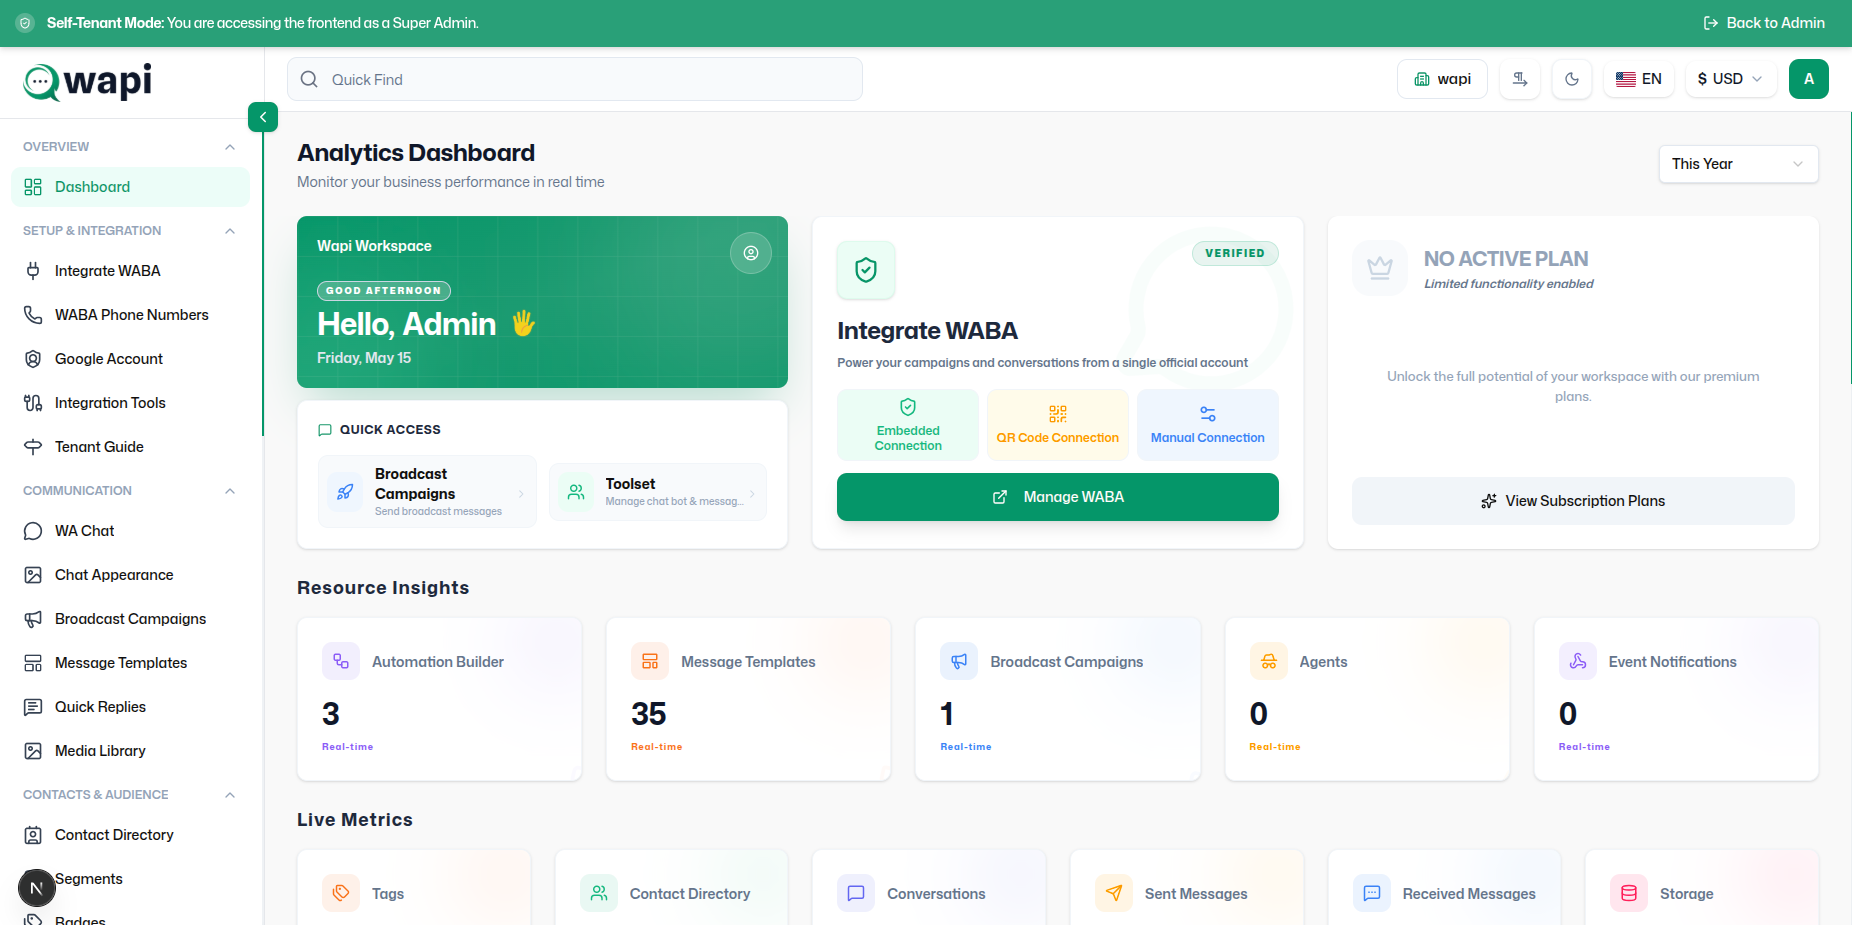Click the Contact Directory metric icon
The image size is (1852, 925).
599,893
